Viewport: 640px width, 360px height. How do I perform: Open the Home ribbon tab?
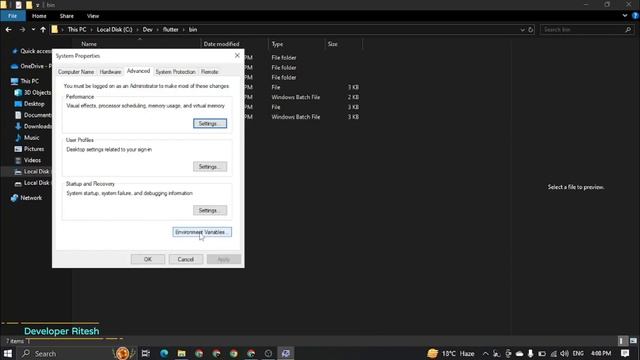39,16
